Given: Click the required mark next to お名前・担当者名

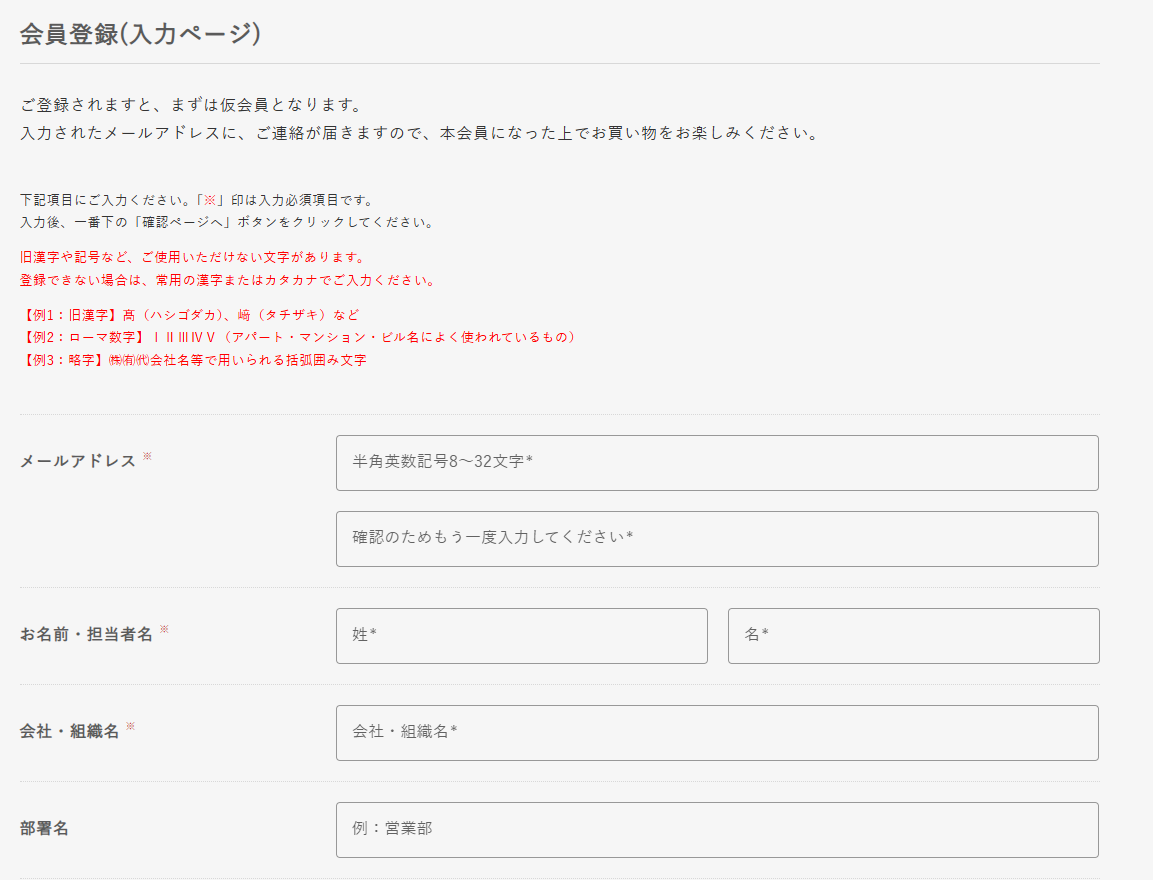Looking at the screenshot, I should coord(164,630).
